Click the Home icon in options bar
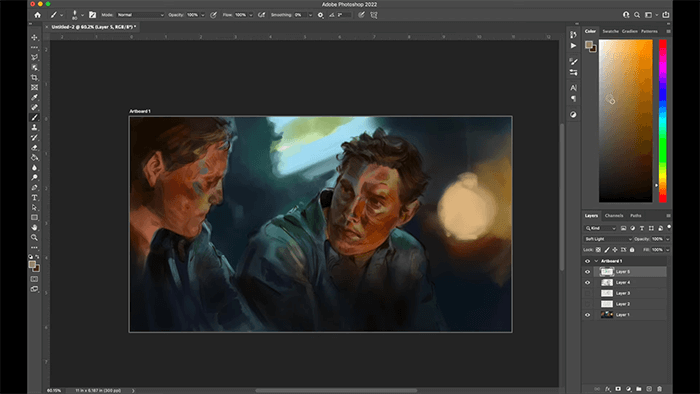 (x=38, y=15)
